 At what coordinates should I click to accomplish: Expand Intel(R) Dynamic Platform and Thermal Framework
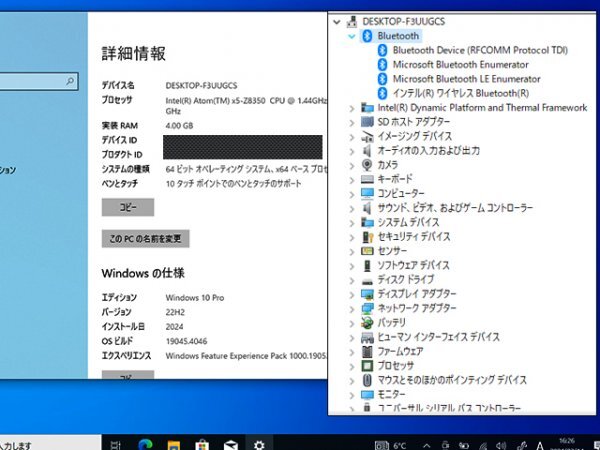tap(352, 108)
